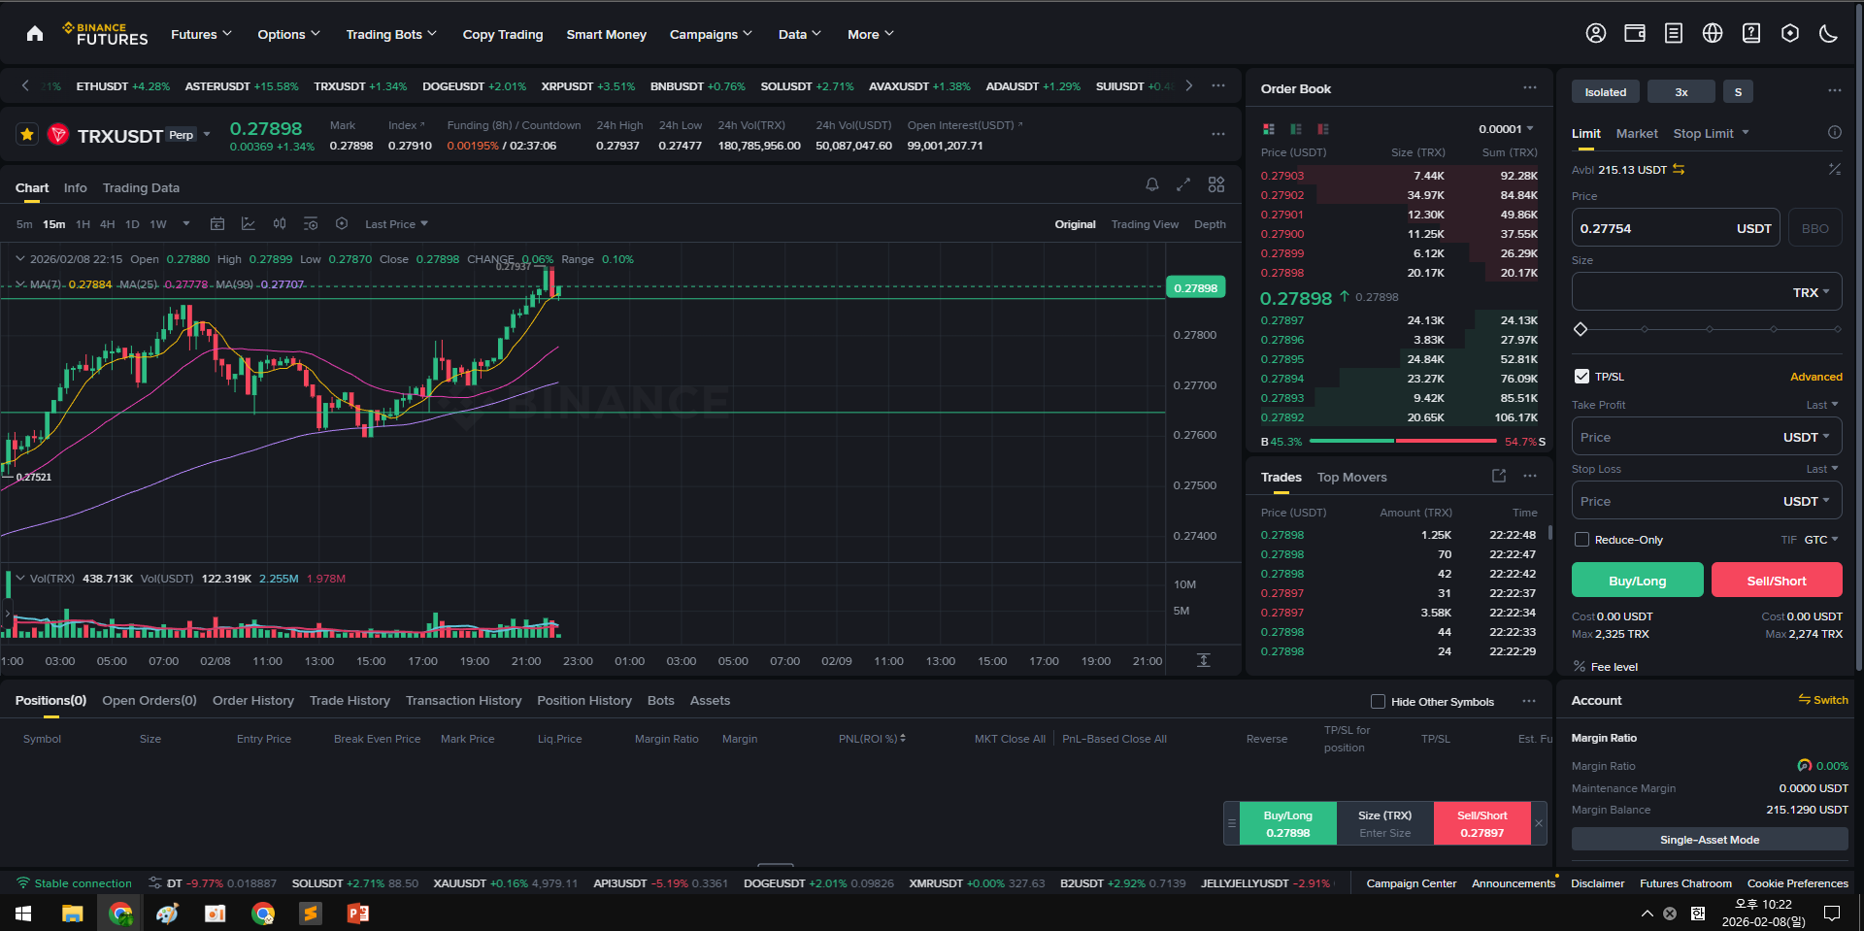This screenshot has width=1864, height=931.
Task: Open the wallet icon in header
Action: coord(1635,33)
